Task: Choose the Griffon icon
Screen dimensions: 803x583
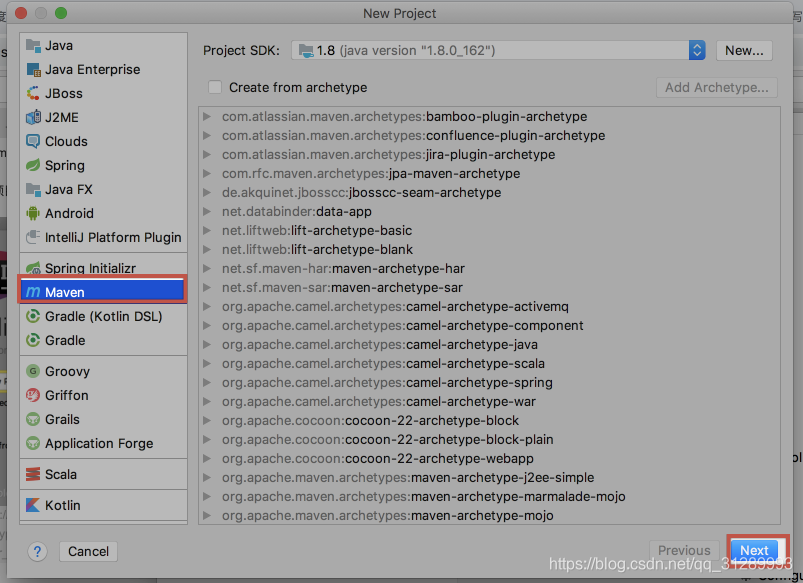Action: (33, 395)
